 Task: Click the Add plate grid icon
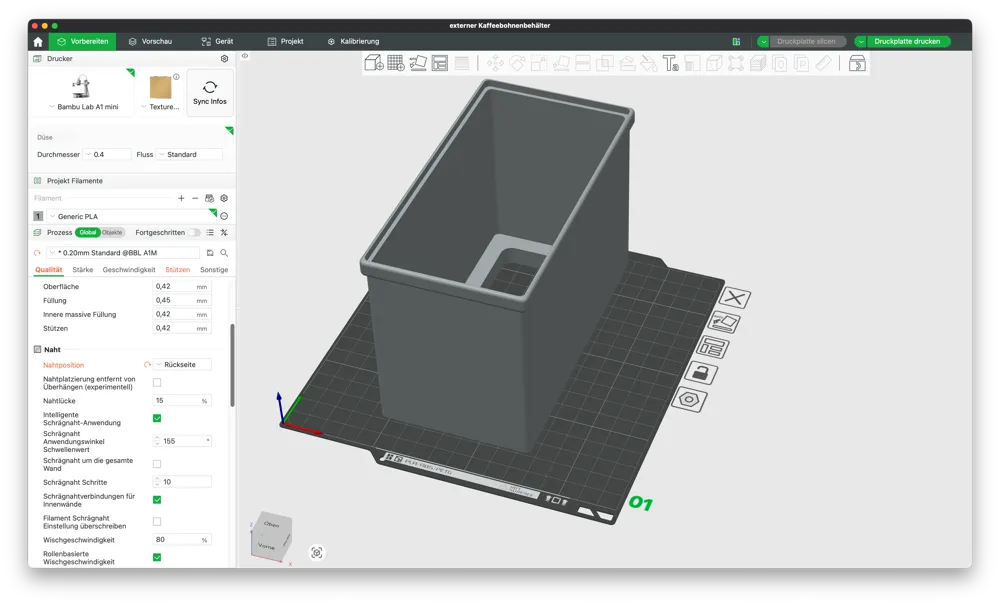pyautogui.click(x=395, y=63)
